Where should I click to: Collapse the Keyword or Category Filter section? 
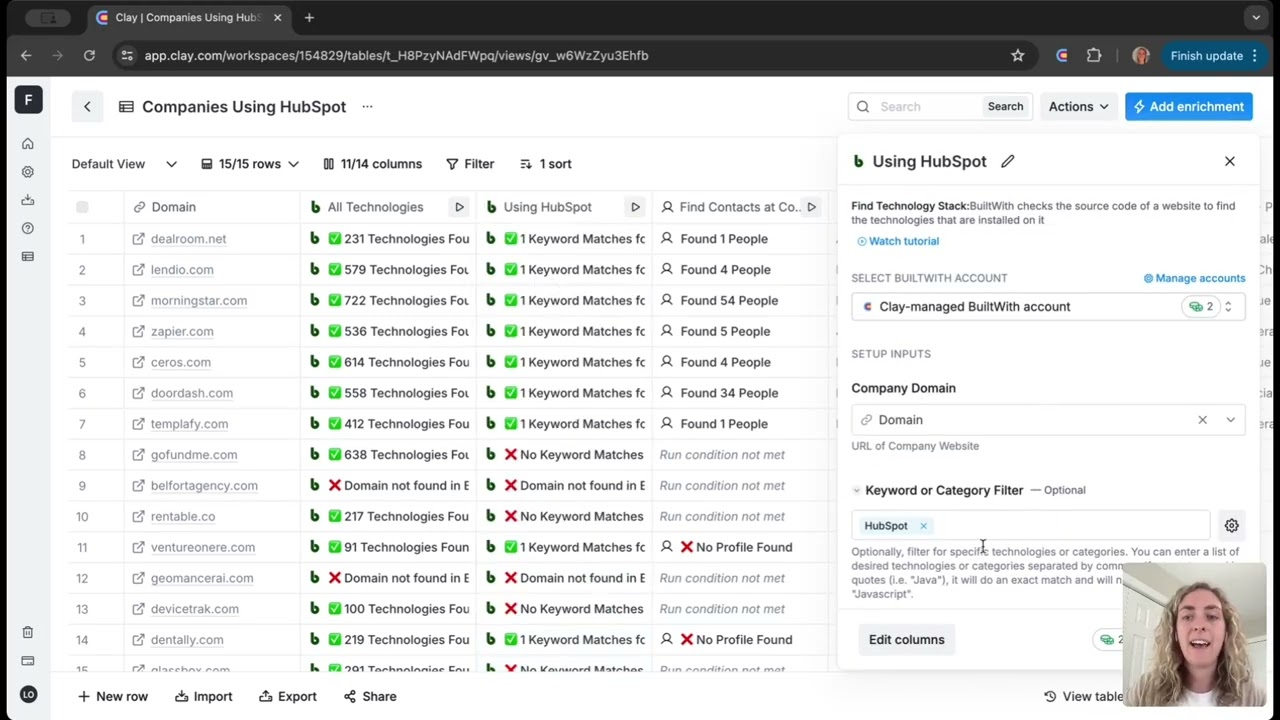[x=857, y=490]
